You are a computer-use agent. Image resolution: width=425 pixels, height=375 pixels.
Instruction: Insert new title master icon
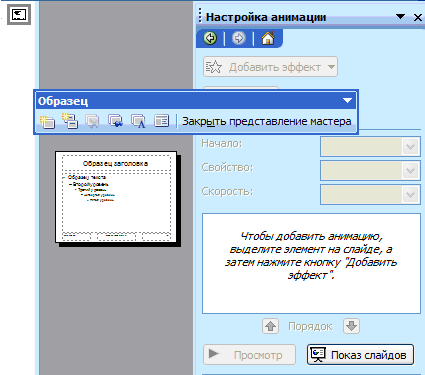[70, 121]
